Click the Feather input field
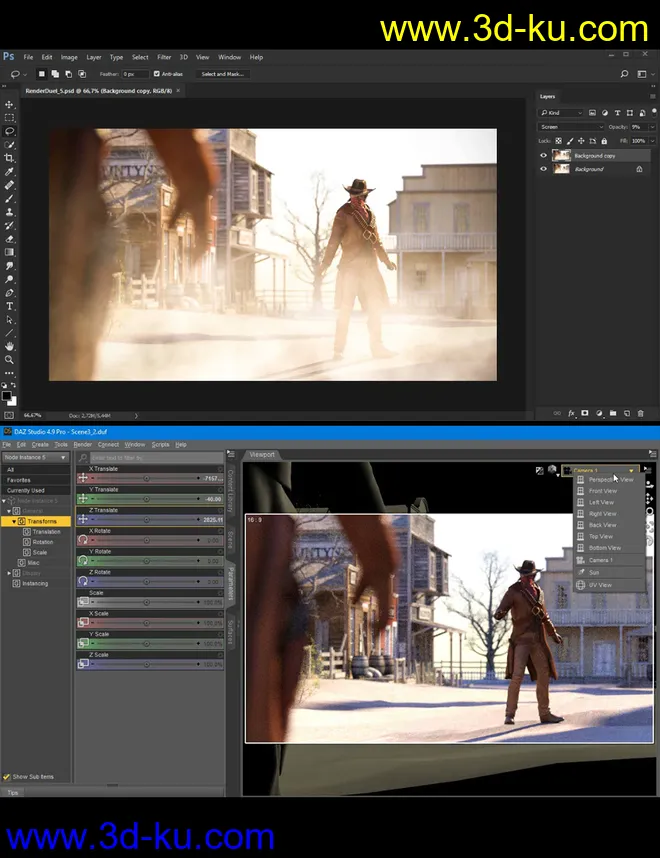This screenshot has height=858, width=660. [x=136, y=74]
